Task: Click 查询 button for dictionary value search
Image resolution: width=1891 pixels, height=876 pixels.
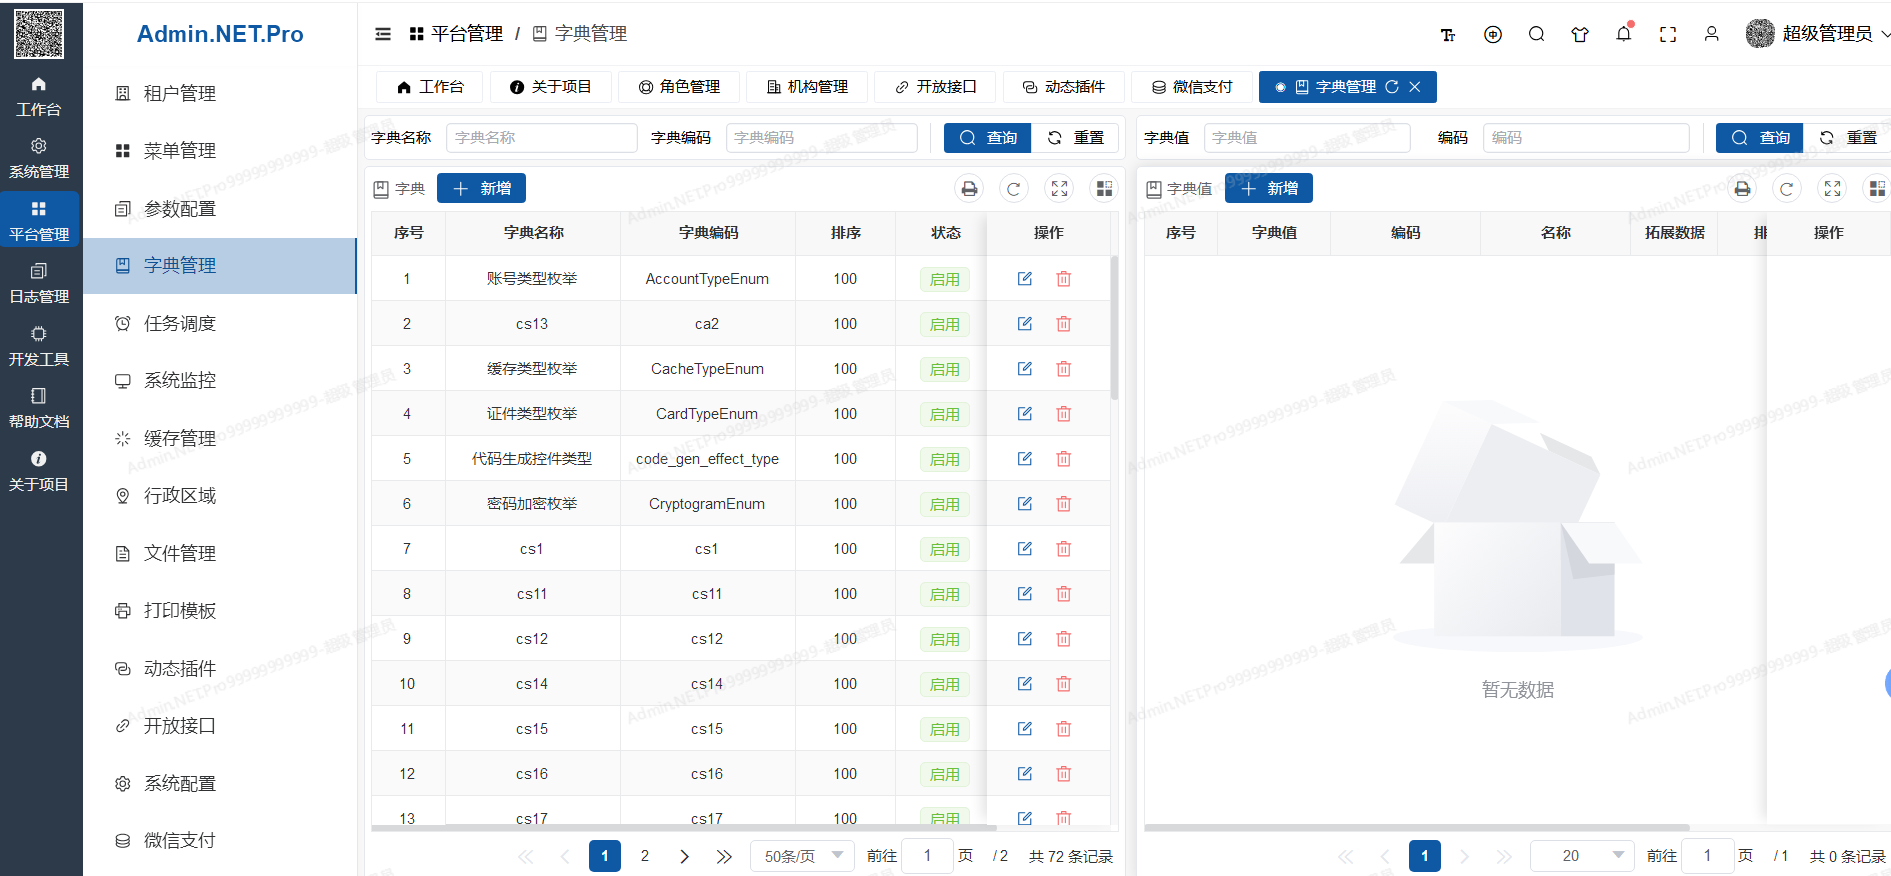Action: pyautogui.click(x=1760, y=138)
